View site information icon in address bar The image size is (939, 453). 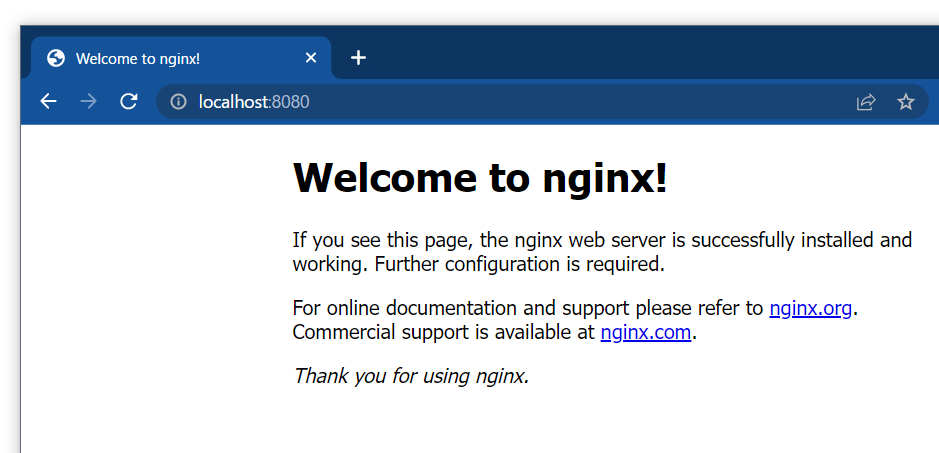coord(178,102)
